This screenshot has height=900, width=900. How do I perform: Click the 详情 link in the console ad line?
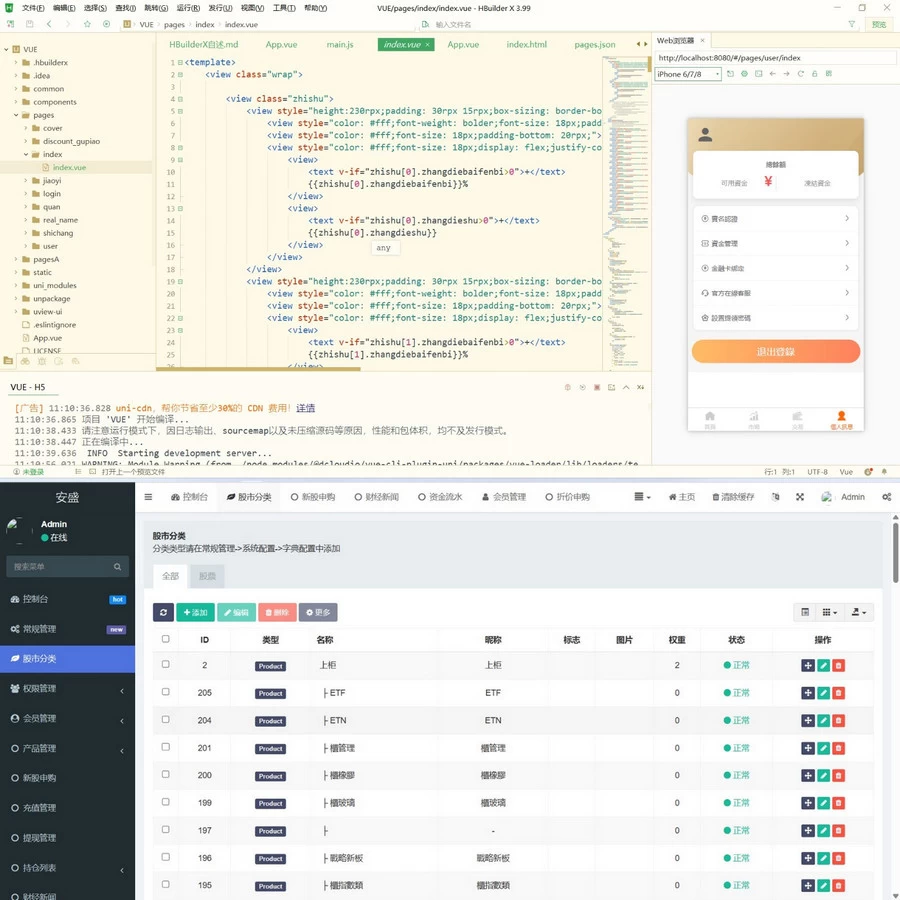(x=305, y=408)
